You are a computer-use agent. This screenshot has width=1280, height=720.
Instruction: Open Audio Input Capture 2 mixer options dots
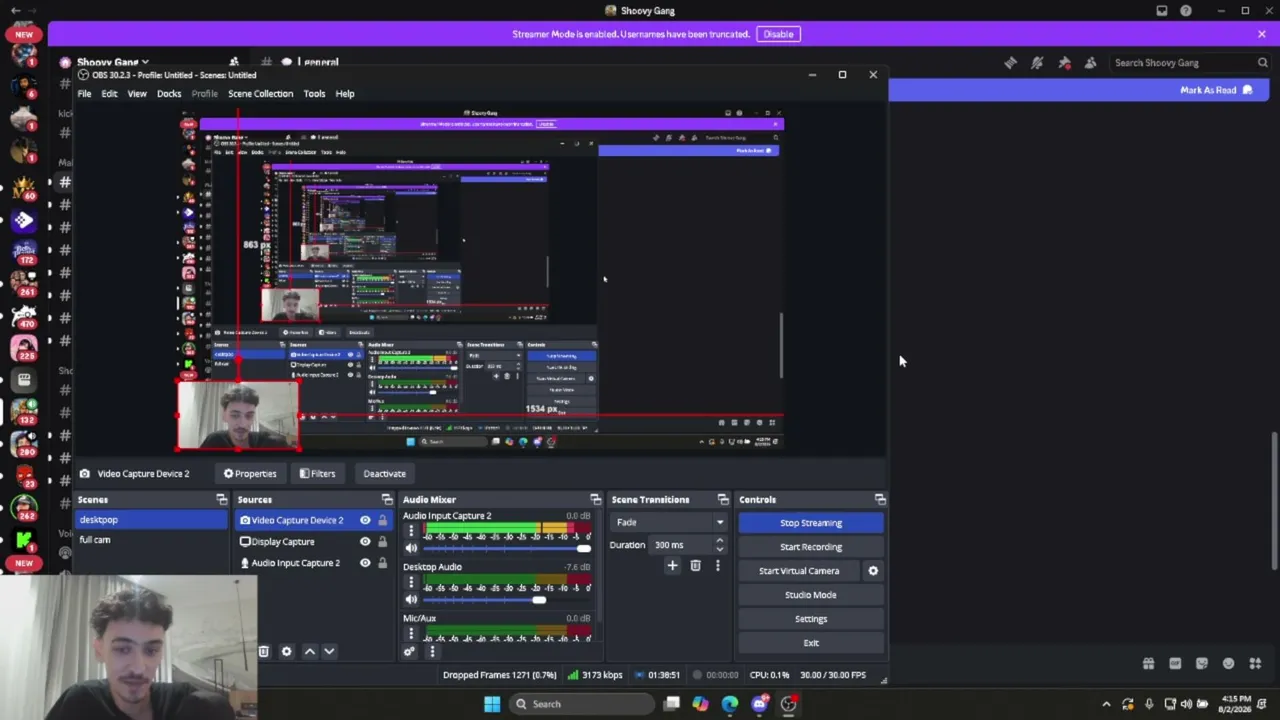coord(410,530)
